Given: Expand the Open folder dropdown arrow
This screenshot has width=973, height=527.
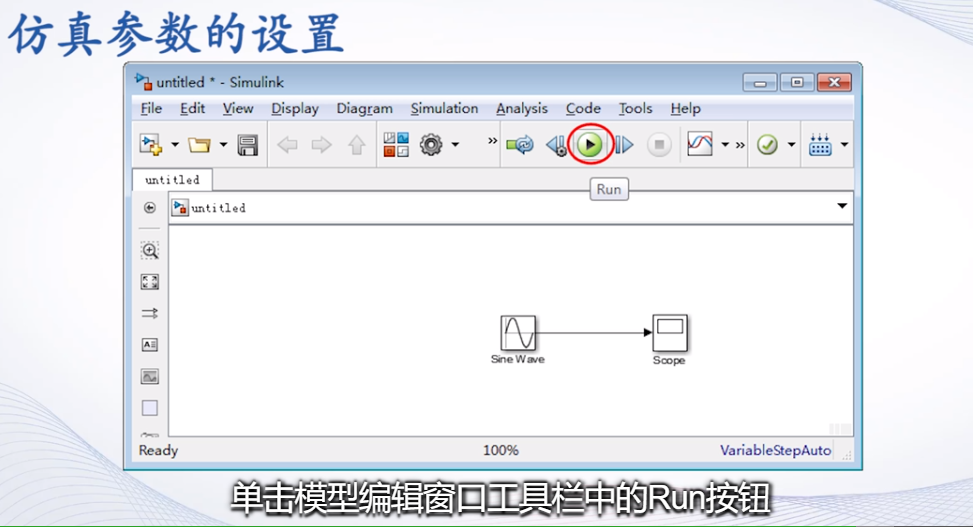Looking at the screenshot, I should coord(223,145).
